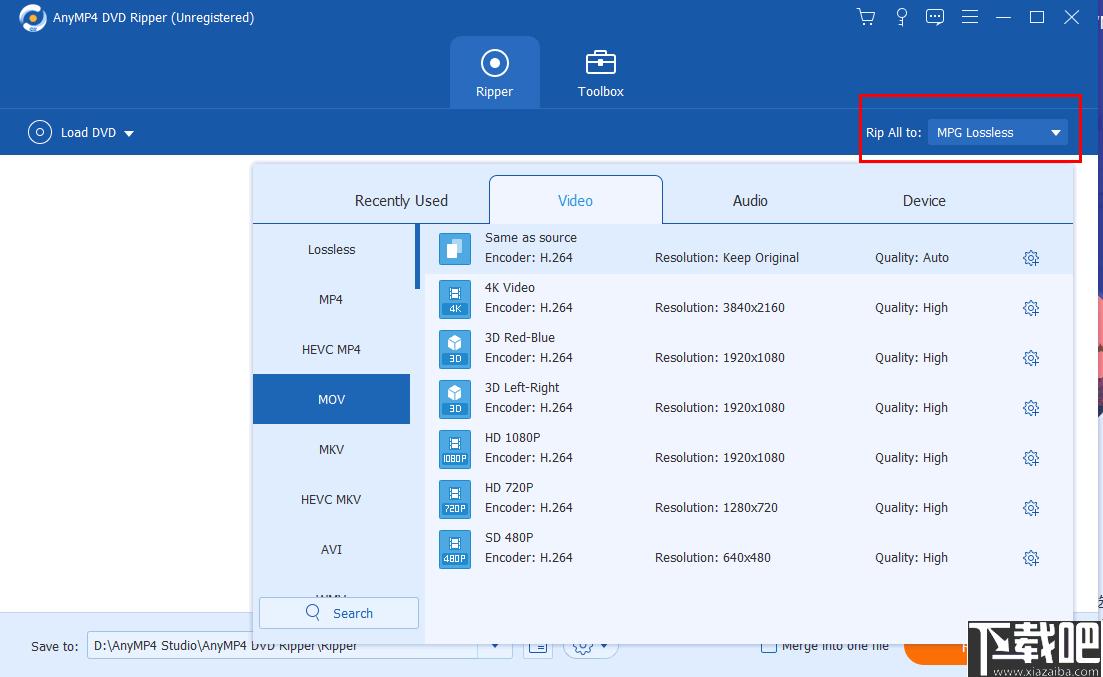Viewport: 1103px width, 677px height.
Task: Open settings gear for 3D Left-Right
Action: (x=1031, y=408)
